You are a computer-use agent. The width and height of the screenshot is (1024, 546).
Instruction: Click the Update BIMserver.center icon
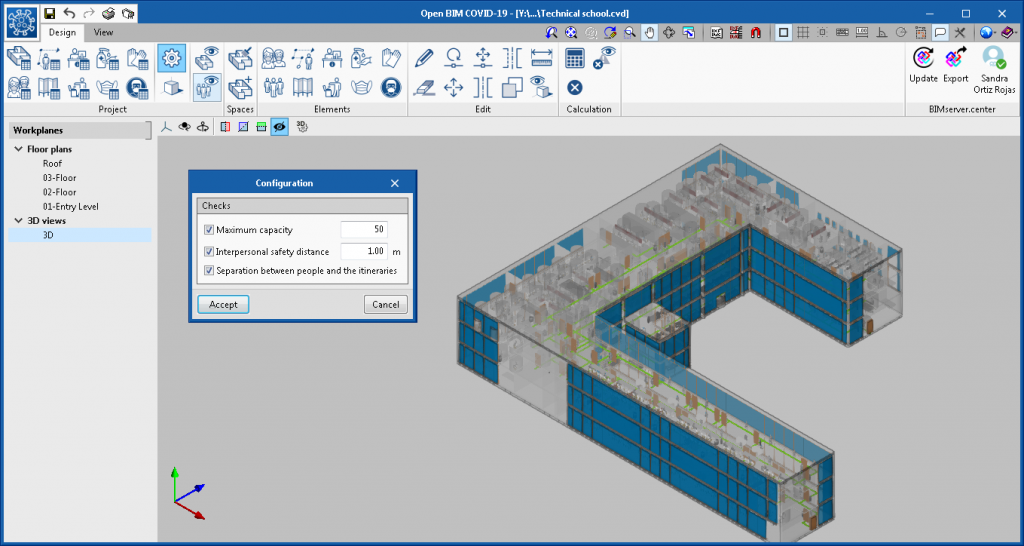pyautogui.click(x=923, y=58)
